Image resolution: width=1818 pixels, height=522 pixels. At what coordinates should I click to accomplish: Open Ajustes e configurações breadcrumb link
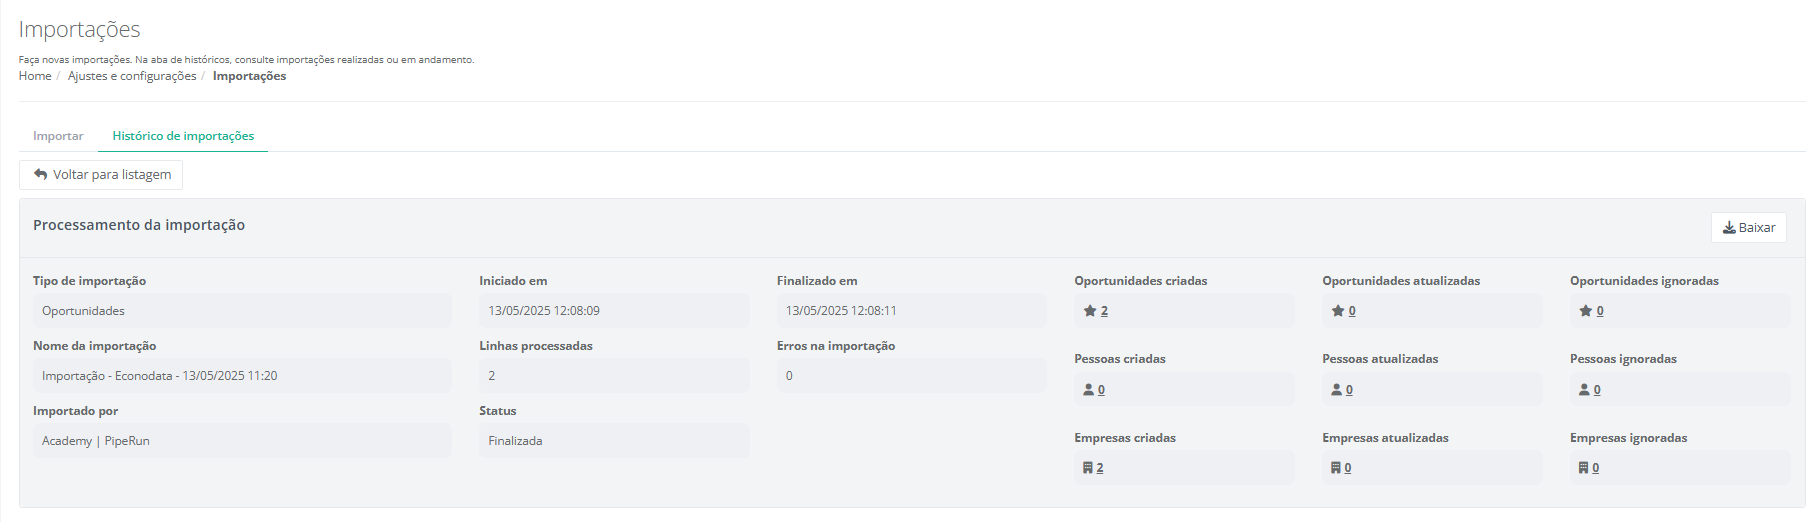(132, 76)
